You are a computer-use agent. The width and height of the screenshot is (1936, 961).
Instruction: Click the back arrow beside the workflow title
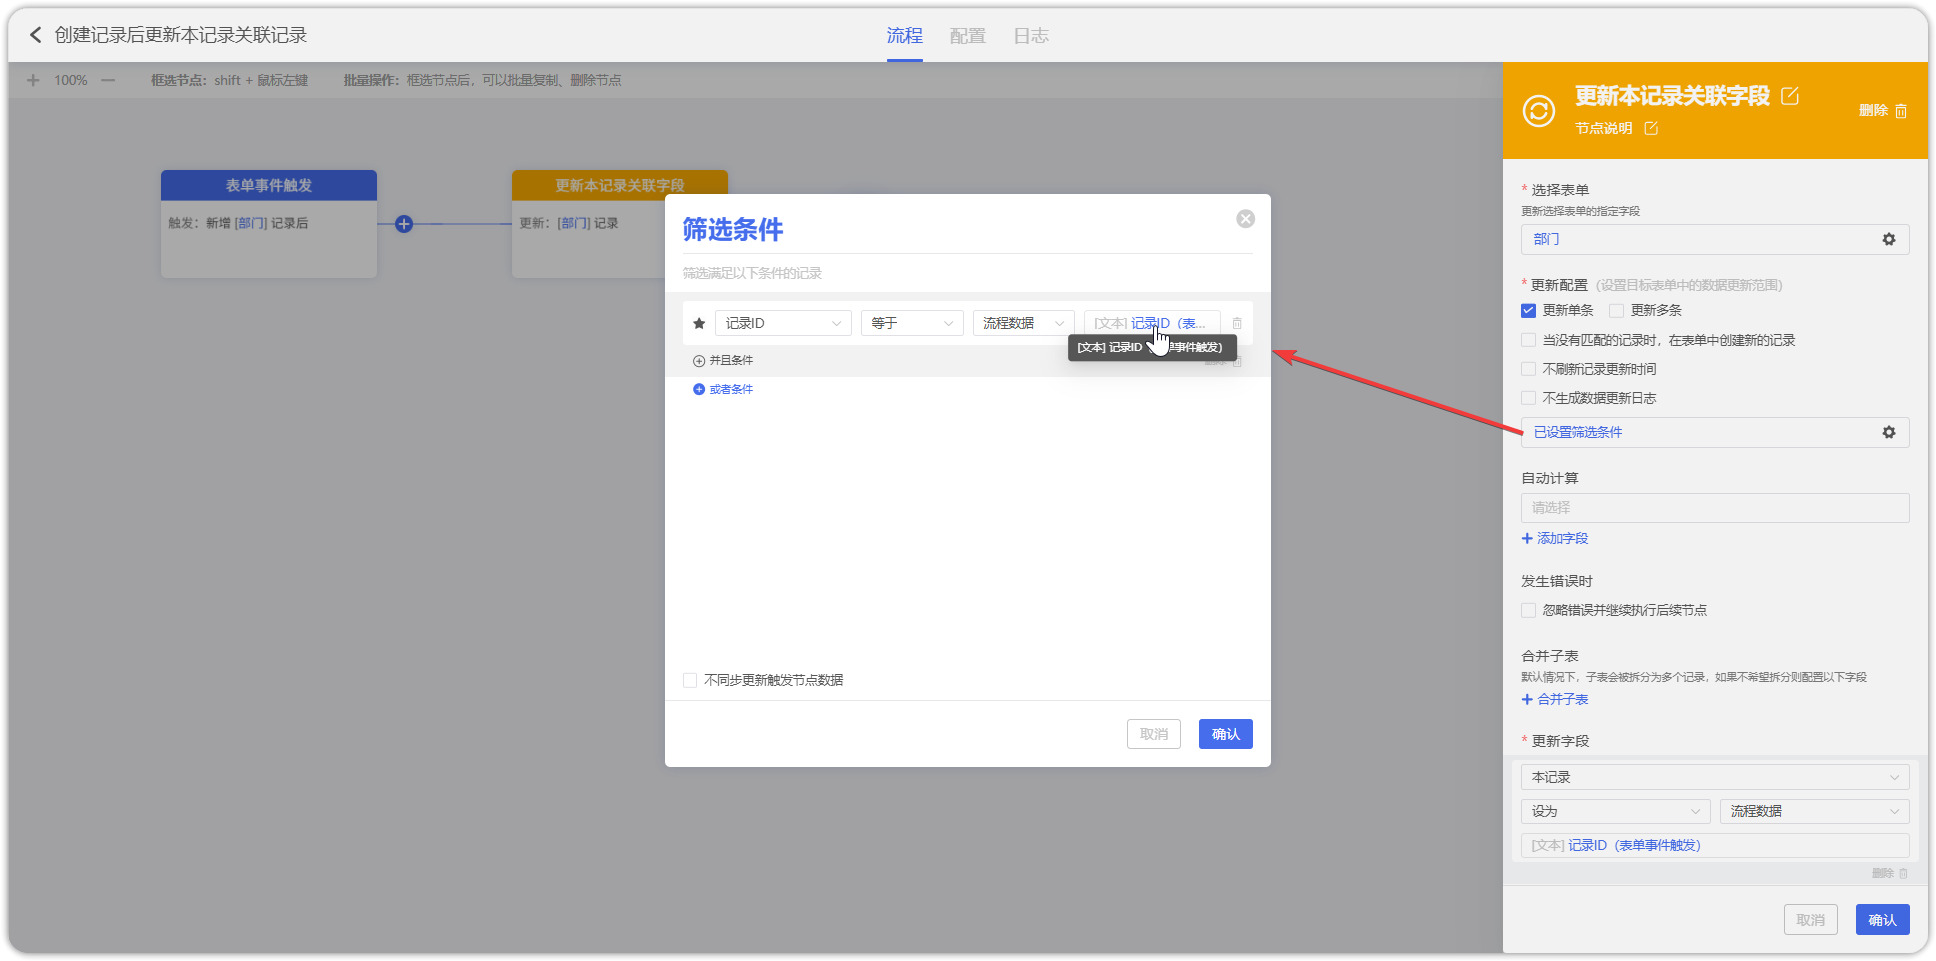pos(36,35)
